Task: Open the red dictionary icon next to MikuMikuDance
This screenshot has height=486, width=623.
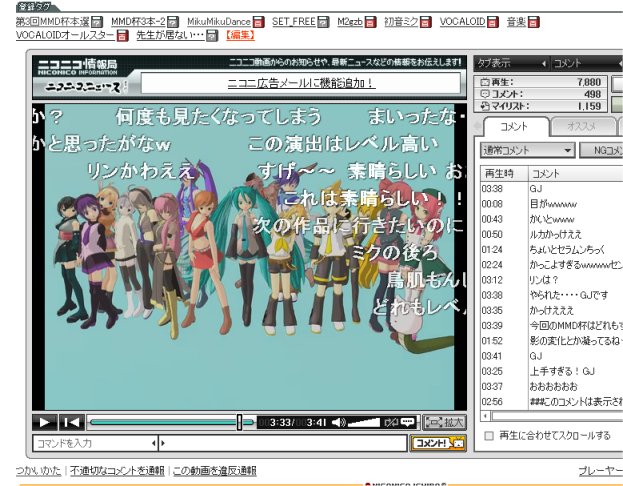Action: [x=259, y=22]
